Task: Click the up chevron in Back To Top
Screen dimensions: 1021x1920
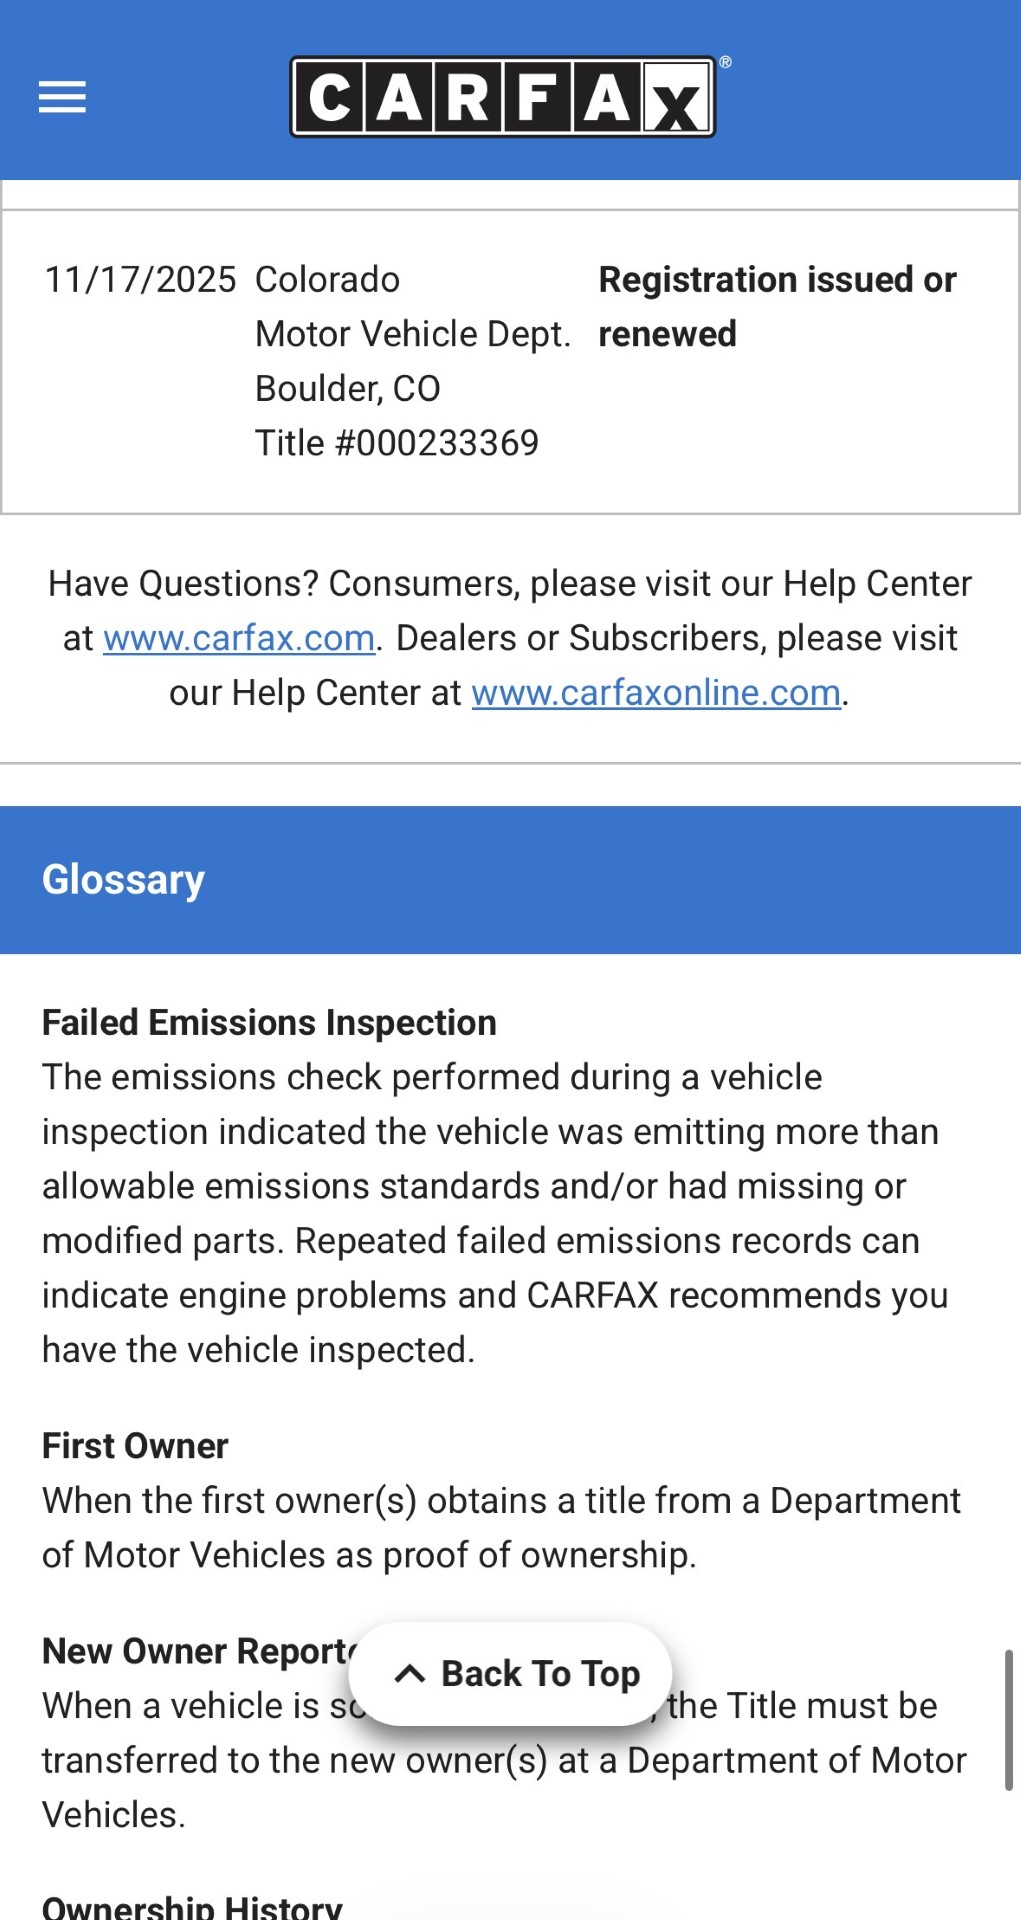Action: tap(410, 1674)
